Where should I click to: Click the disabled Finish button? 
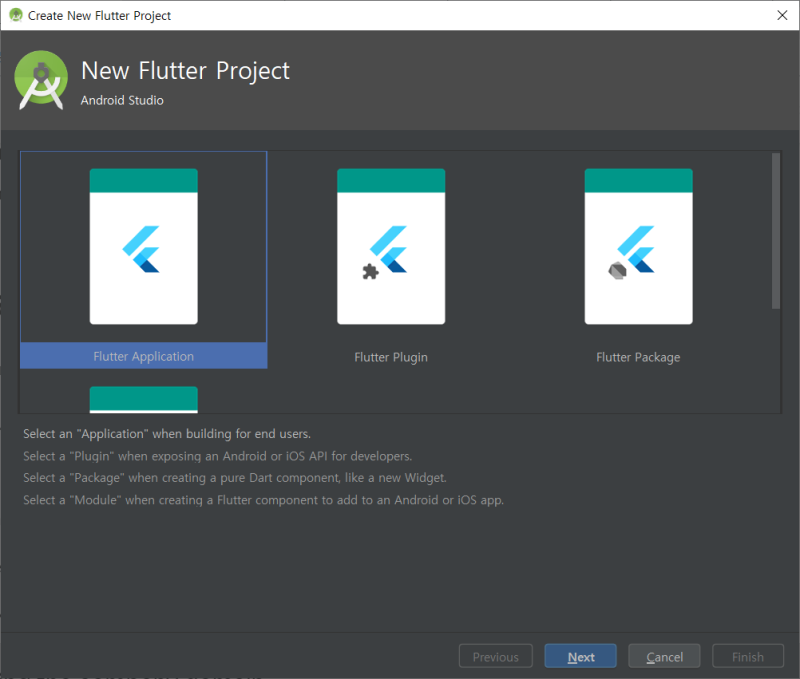[747, 656]
